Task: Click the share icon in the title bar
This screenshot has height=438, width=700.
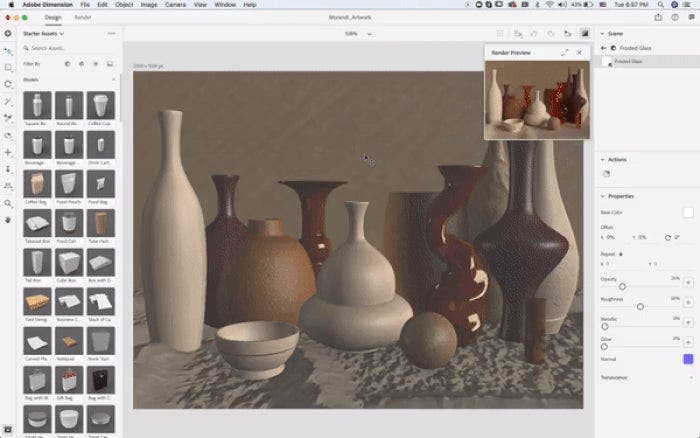Action: coord(658,17)
